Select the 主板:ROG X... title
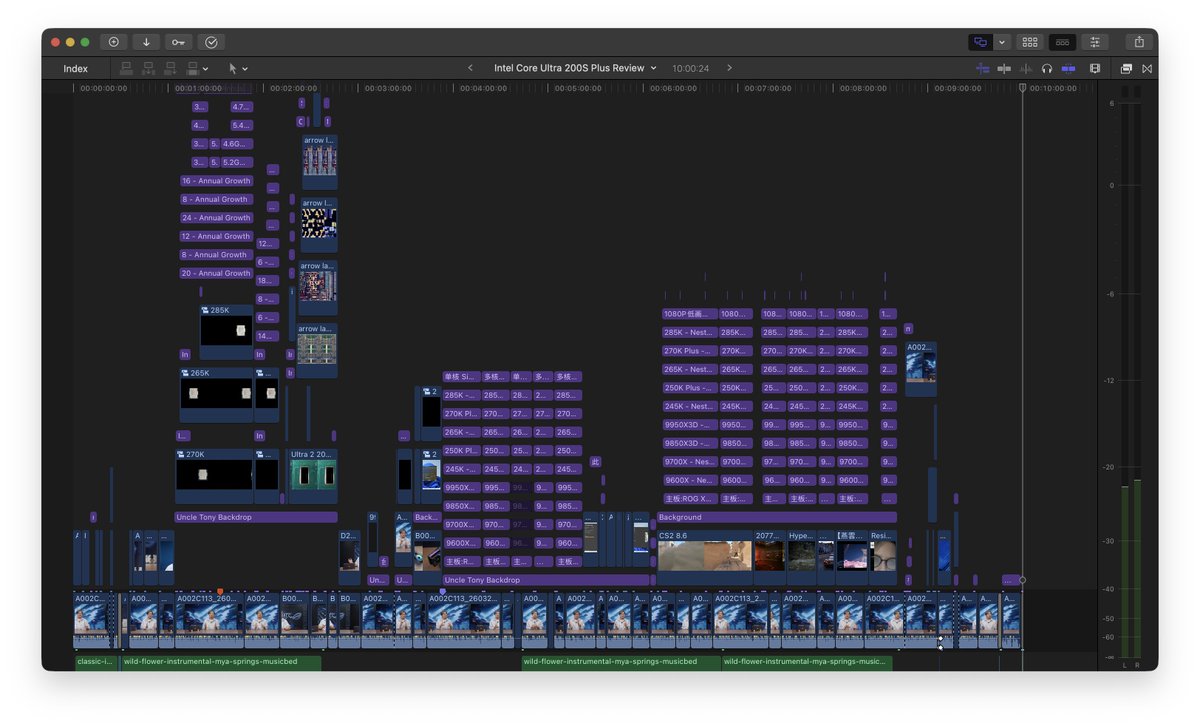Screen dimensions: 1200x726 click(x=689, y=498)
